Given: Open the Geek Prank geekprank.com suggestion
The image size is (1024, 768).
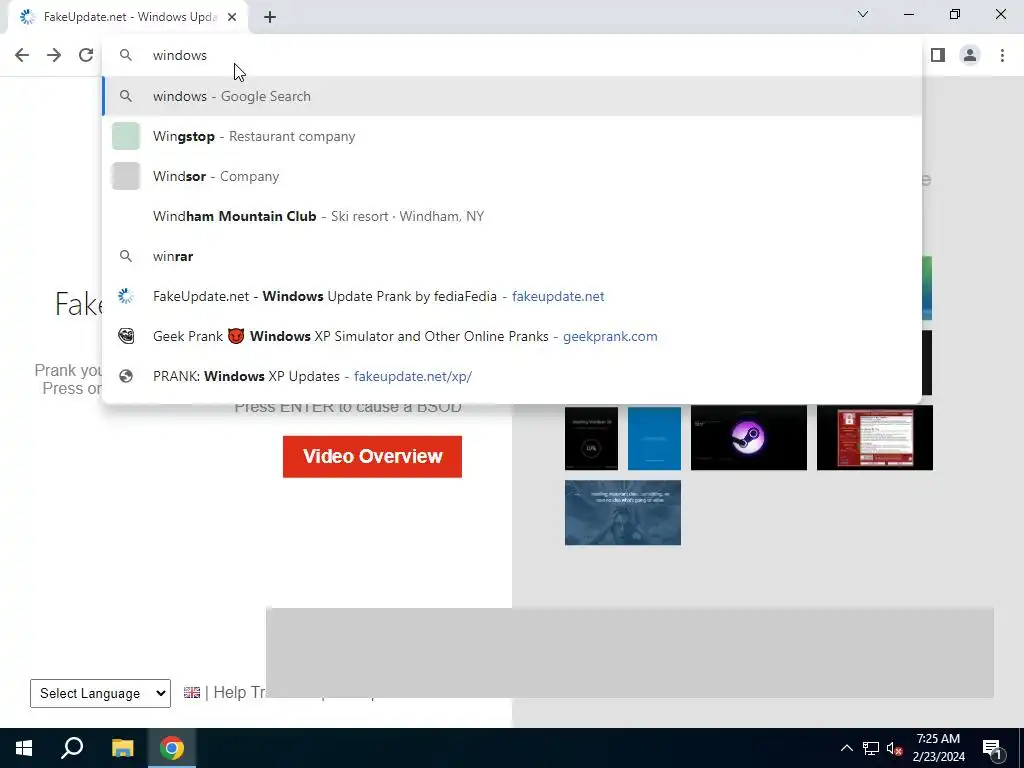Looking at the screenshot, I should click(512, 336).
